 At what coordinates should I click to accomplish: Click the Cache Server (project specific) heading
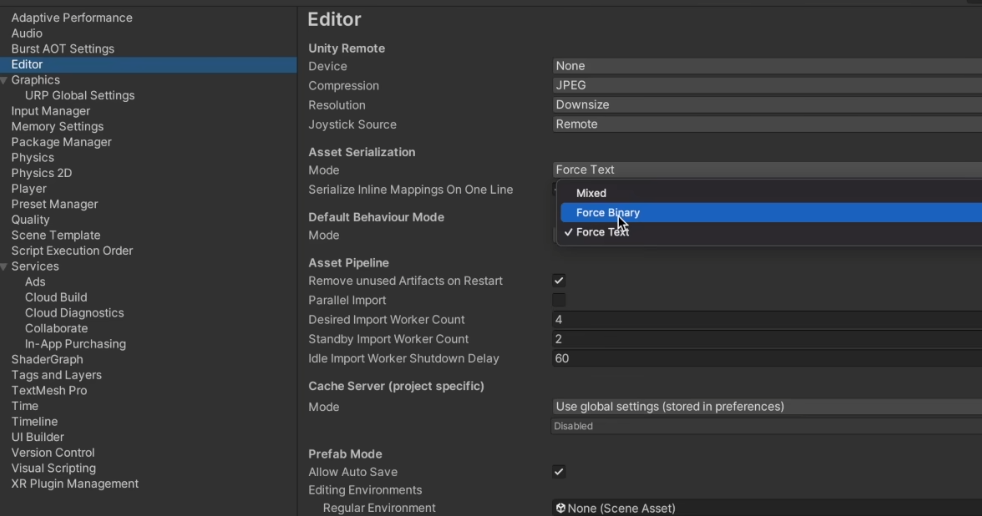(x=396, y=386)
